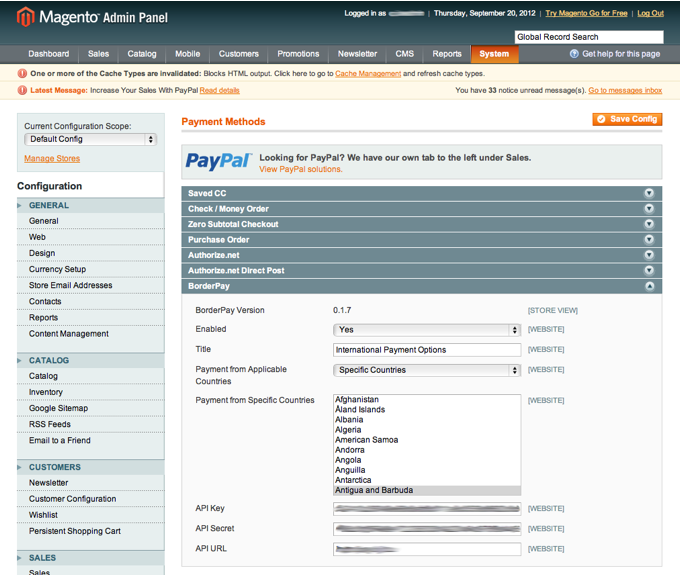The image size is (680, 575).
Task: Open the Promotions menu
Action: click(x=298, y=54)
